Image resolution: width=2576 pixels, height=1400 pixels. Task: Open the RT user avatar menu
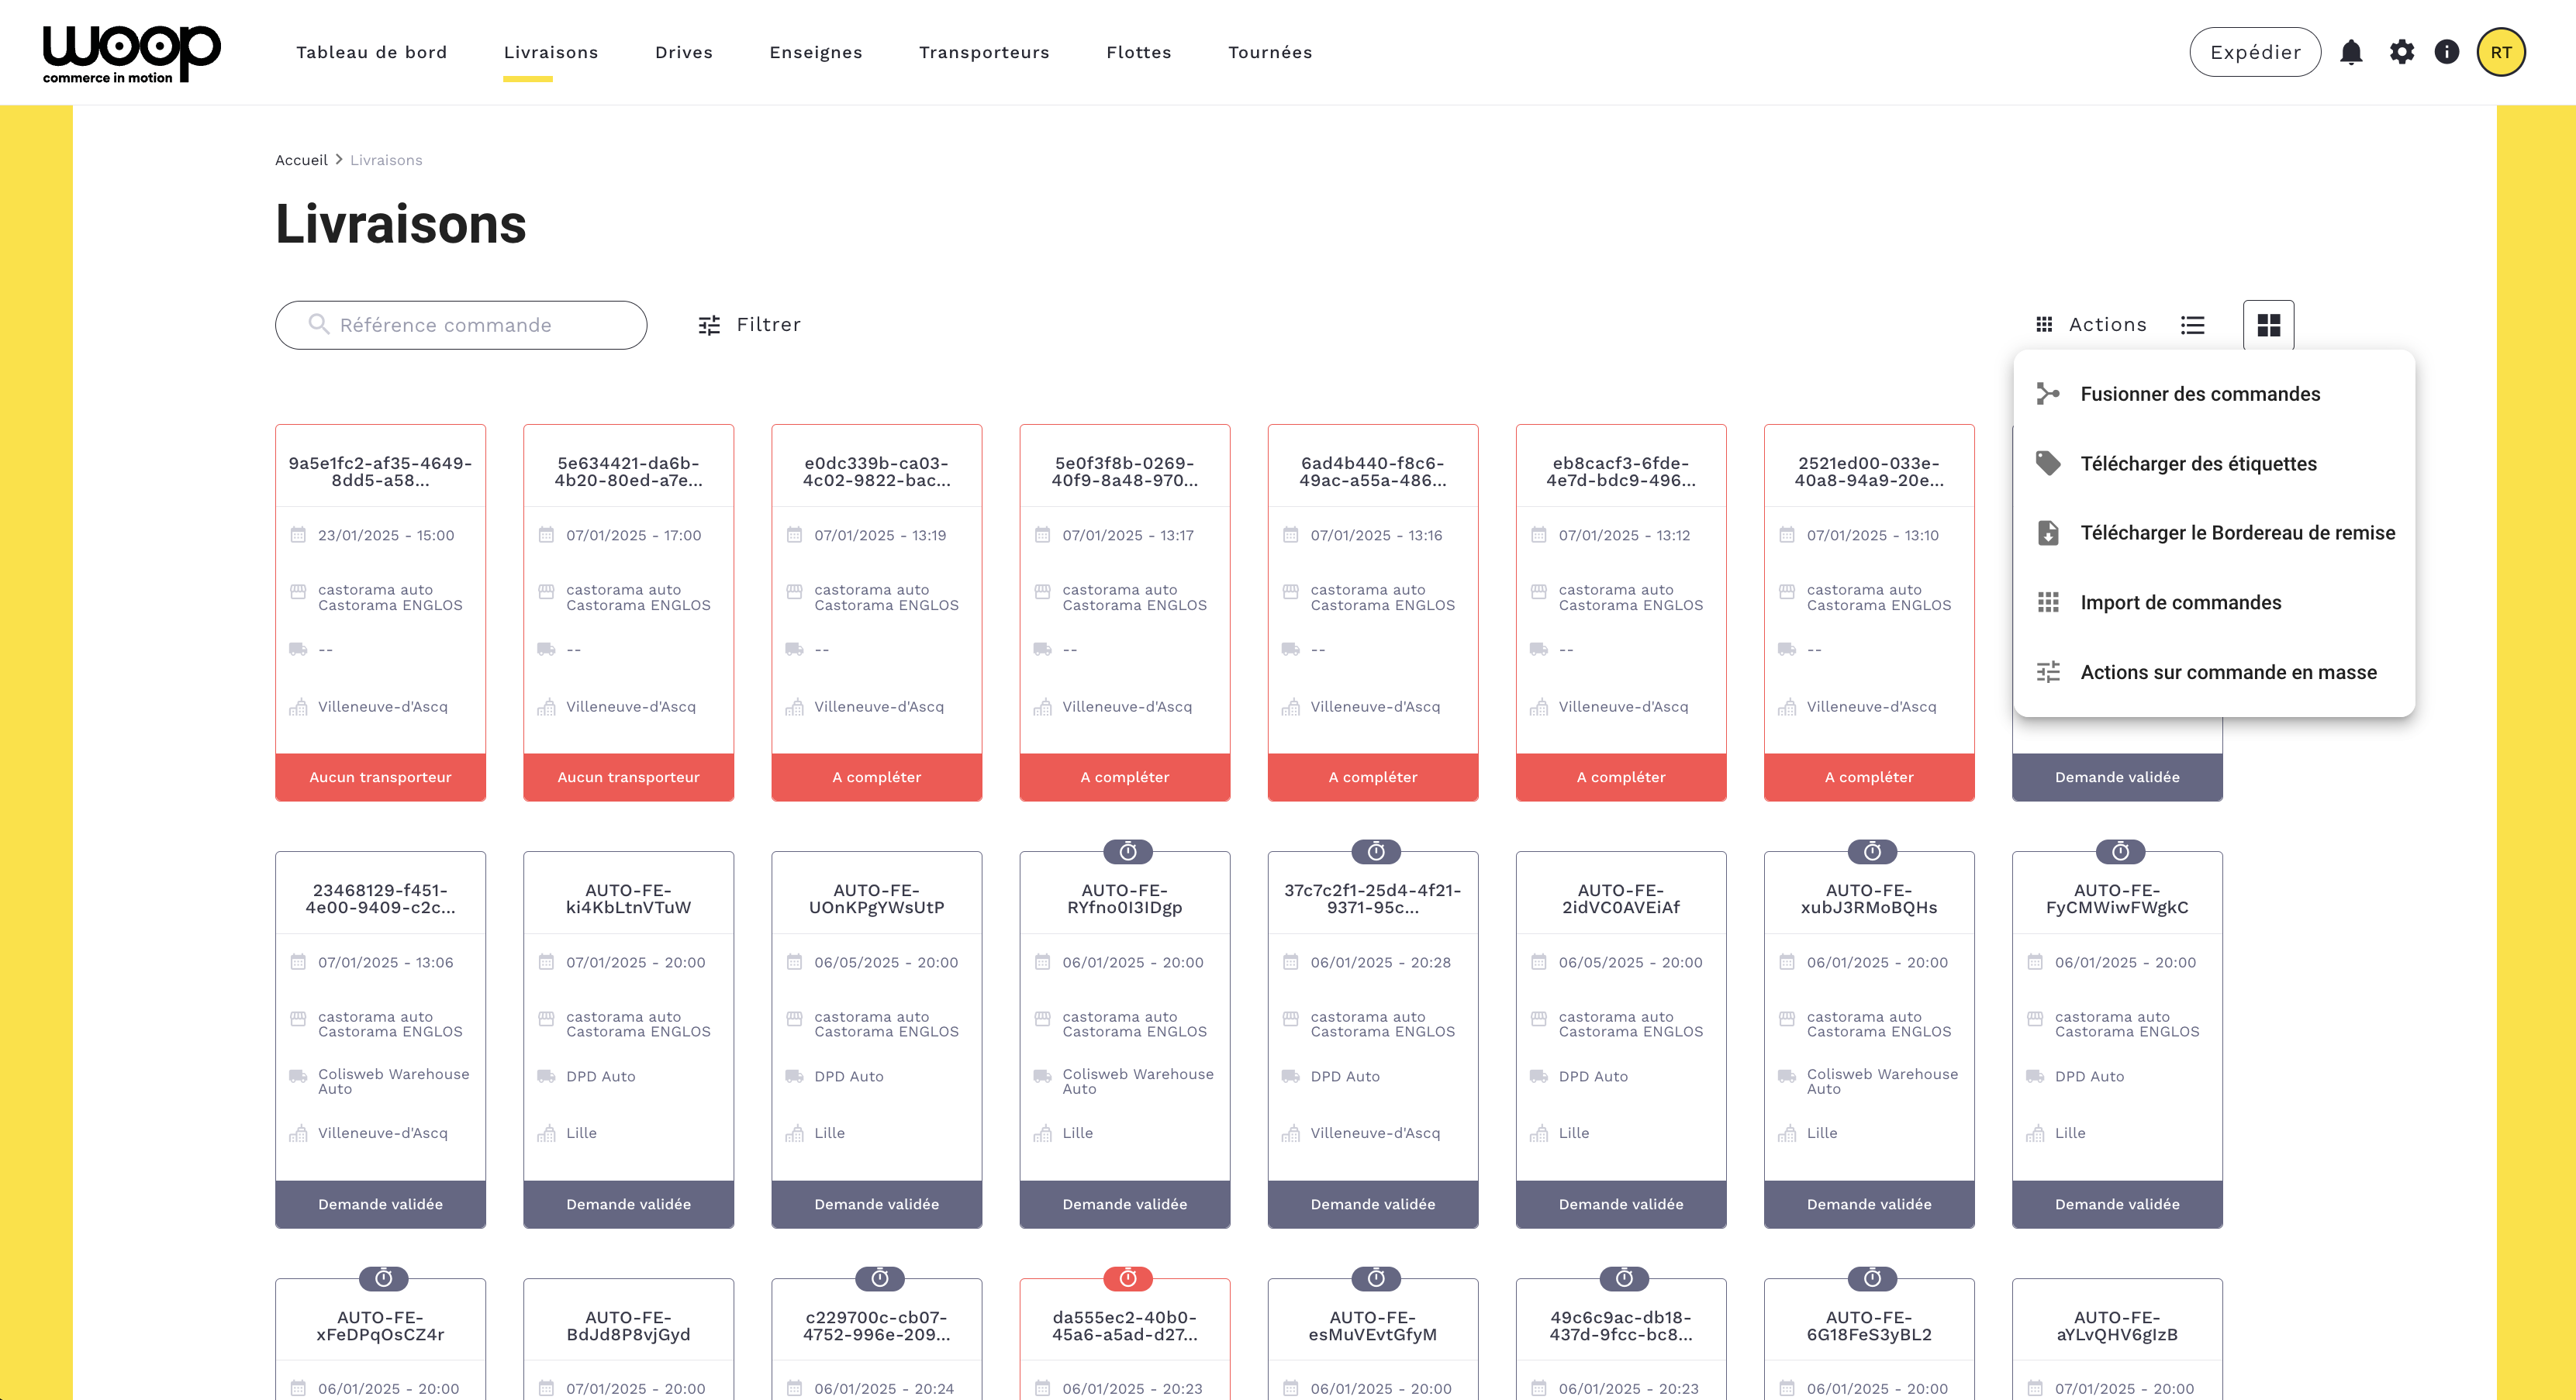(2501, 52)
